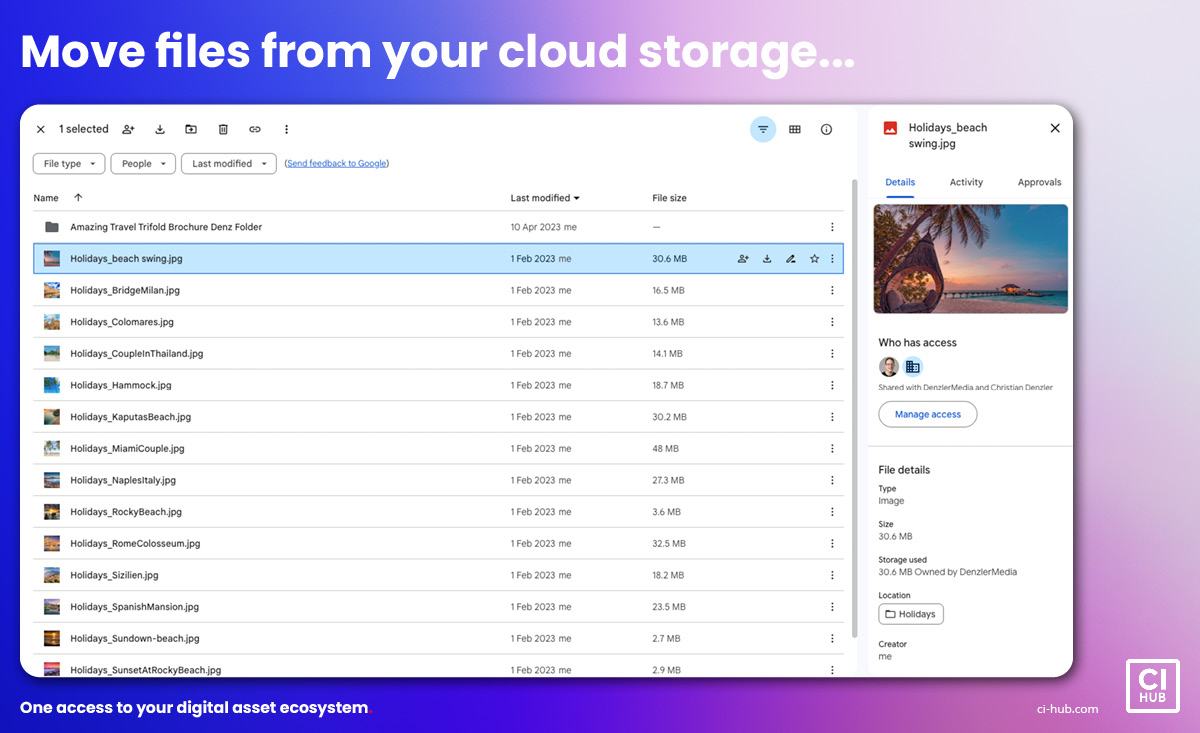Image resolution: width=1200 pixels, height=733 pixels.
Task: Click the trash icon in toolbar
Action: tap(223, 129)
